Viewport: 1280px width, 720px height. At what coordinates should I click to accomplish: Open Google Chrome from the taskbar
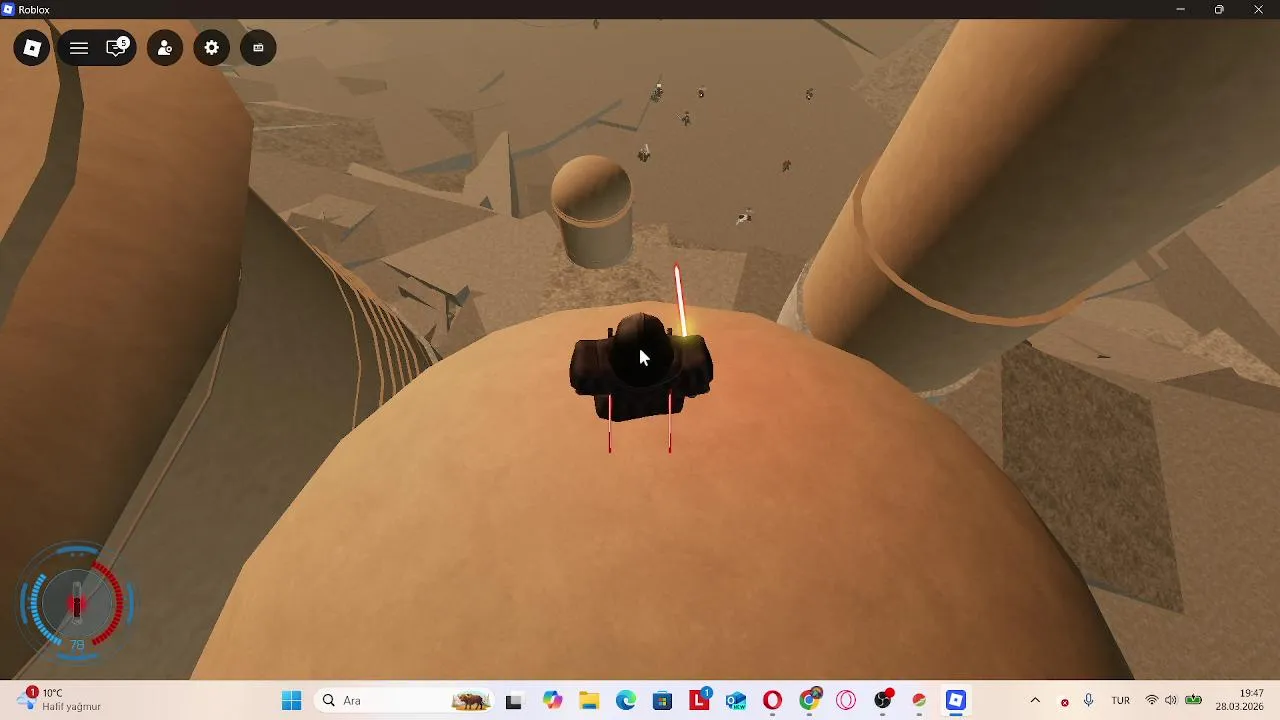pos(810,700)
